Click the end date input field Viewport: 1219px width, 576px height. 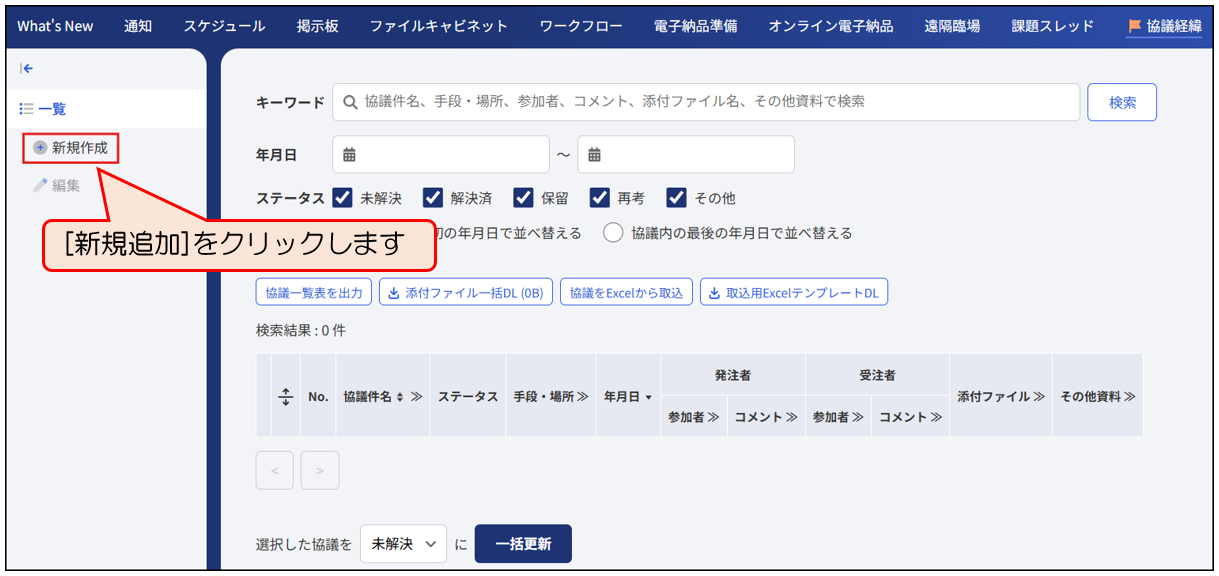[686, 155]
